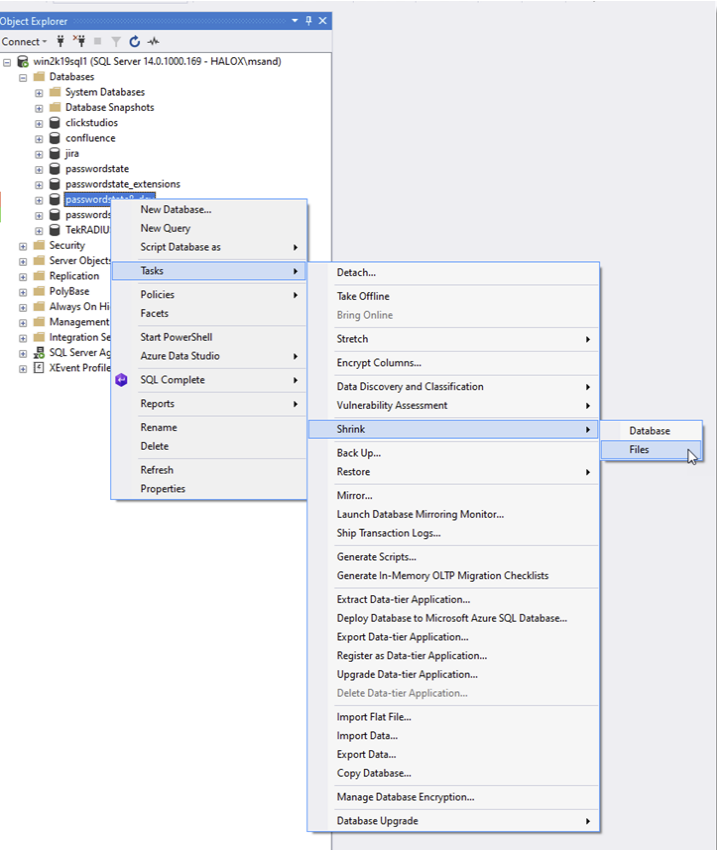This screenshot has width=717, height=850.
Task: Open the Stretch submenu
Action: point(454,339)
